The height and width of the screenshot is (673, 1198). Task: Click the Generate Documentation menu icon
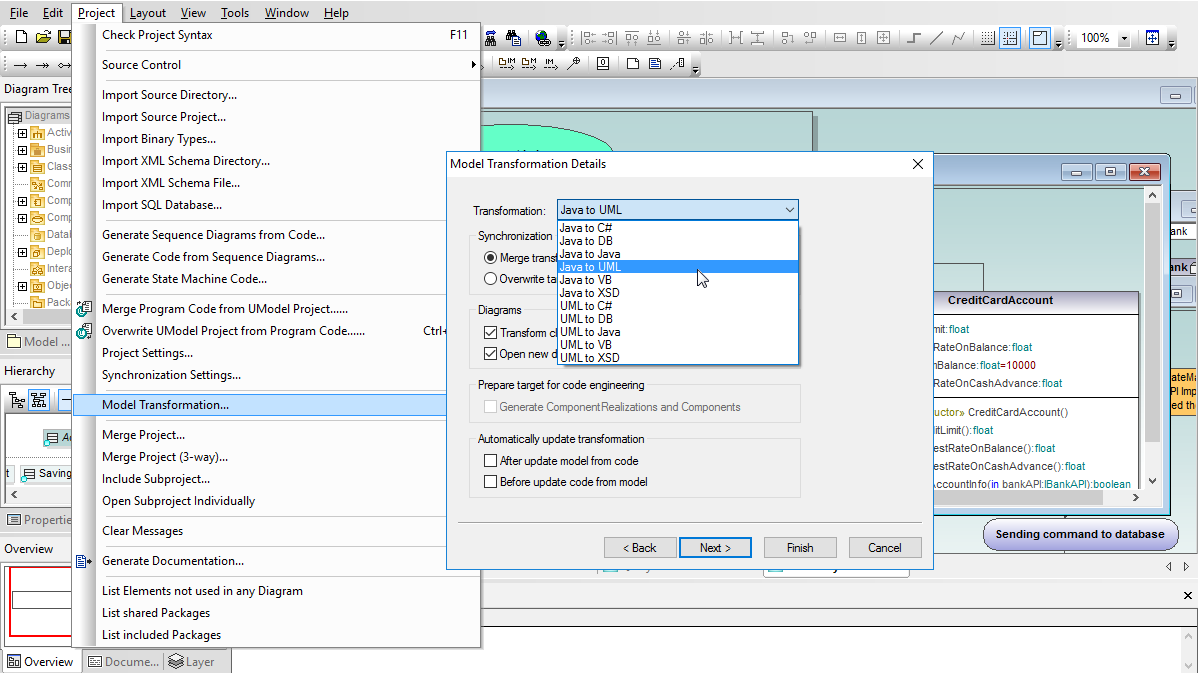coord(84,561)
